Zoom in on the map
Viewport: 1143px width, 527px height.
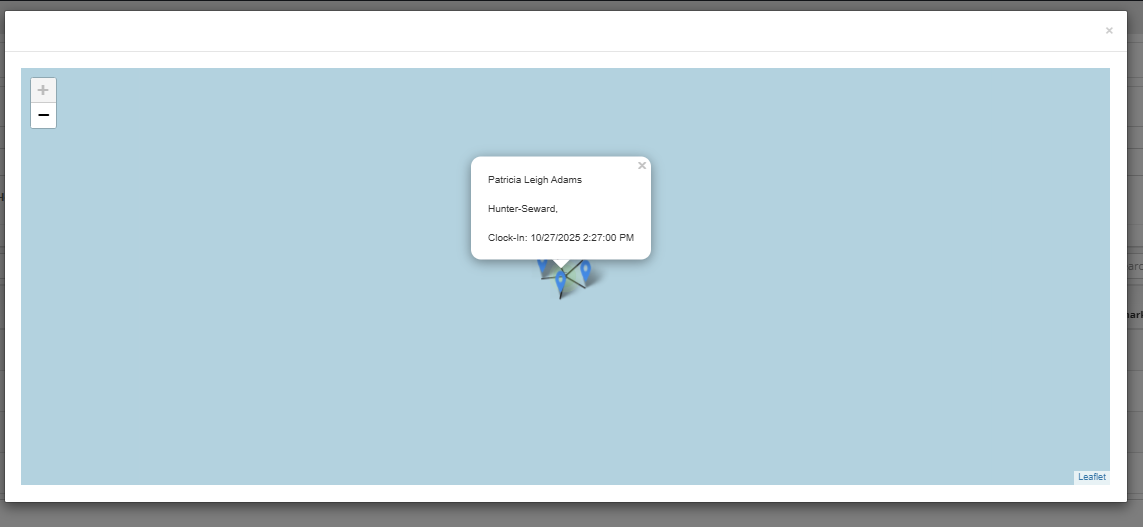43,90
